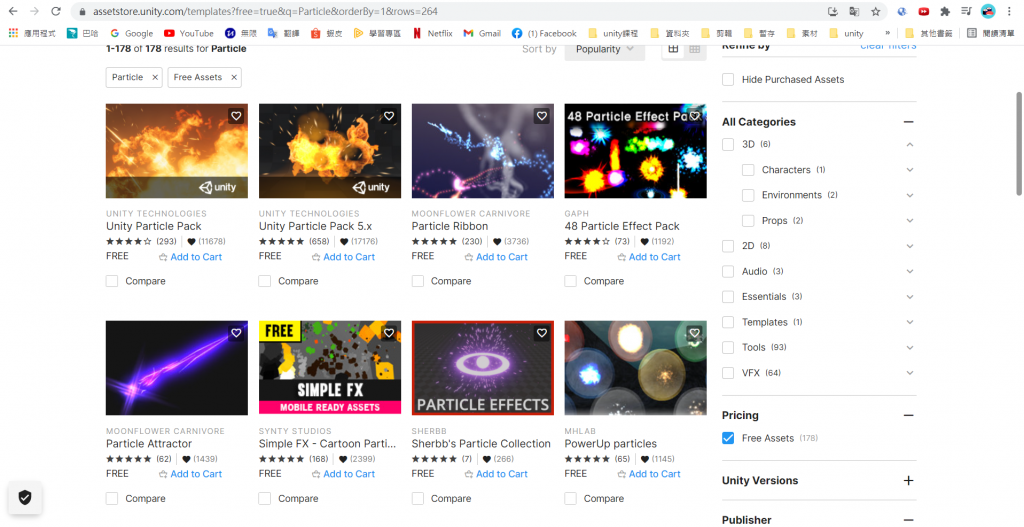
Task: Open the browser privacy shield badge
Action: pos(25,498)
